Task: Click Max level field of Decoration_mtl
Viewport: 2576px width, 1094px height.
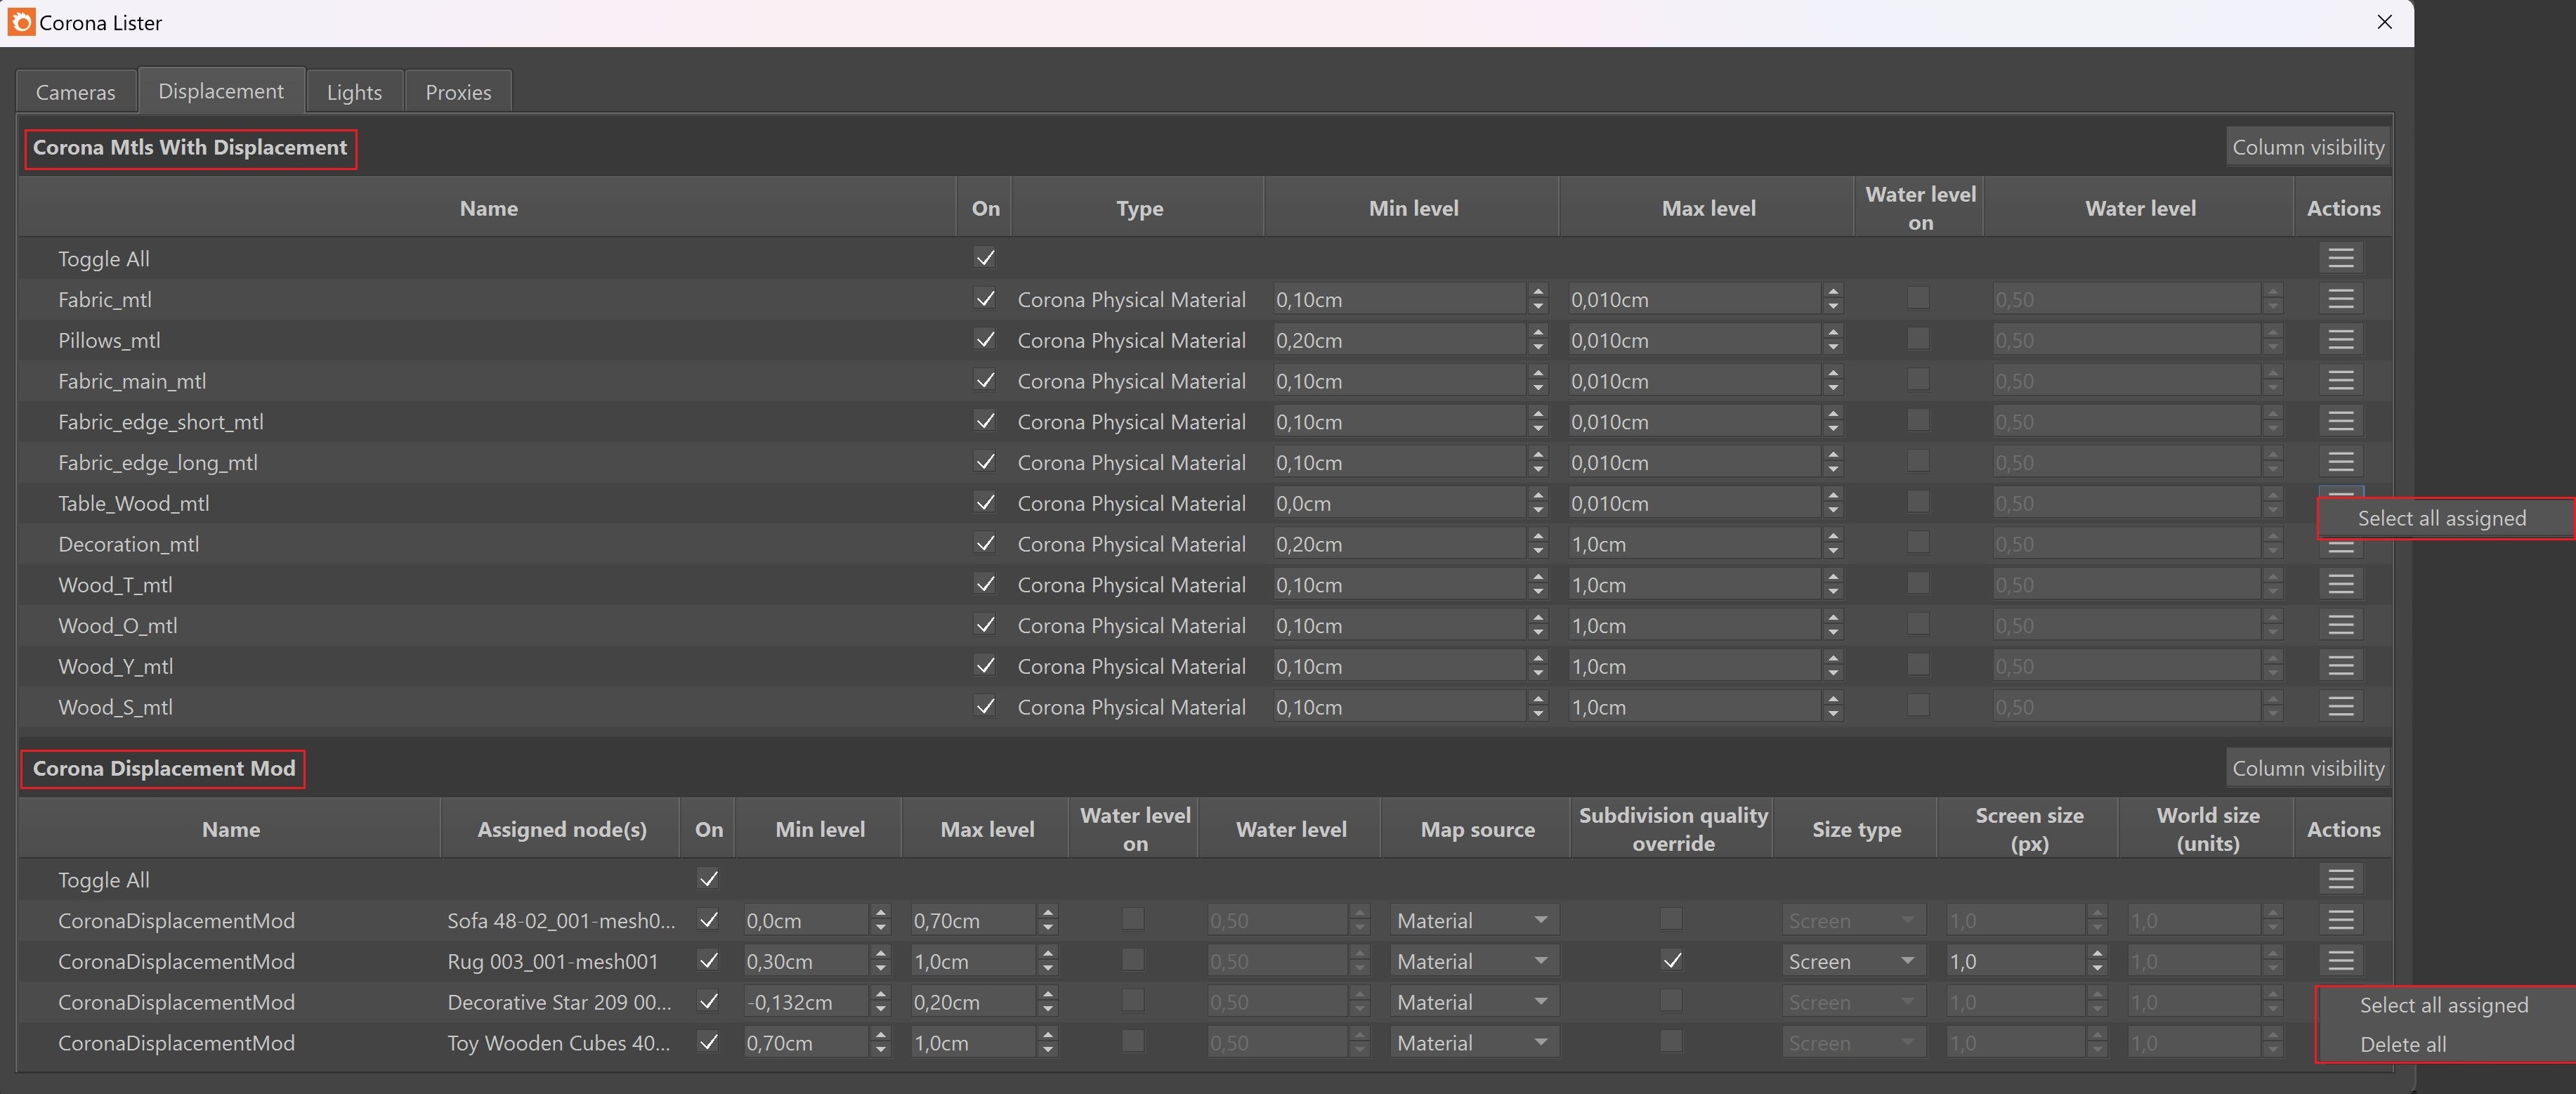Action: 1694,544
